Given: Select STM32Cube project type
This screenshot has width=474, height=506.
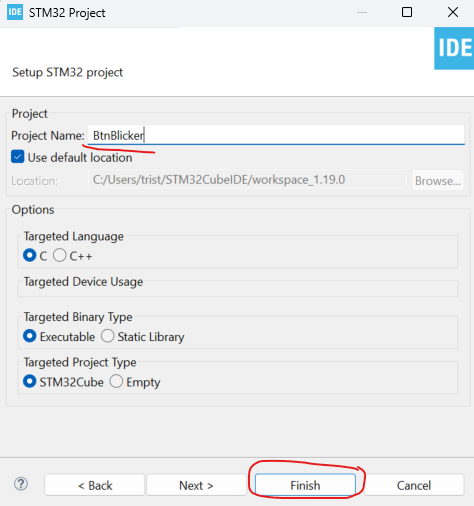Looking at the screenshot, I should 30,381.
